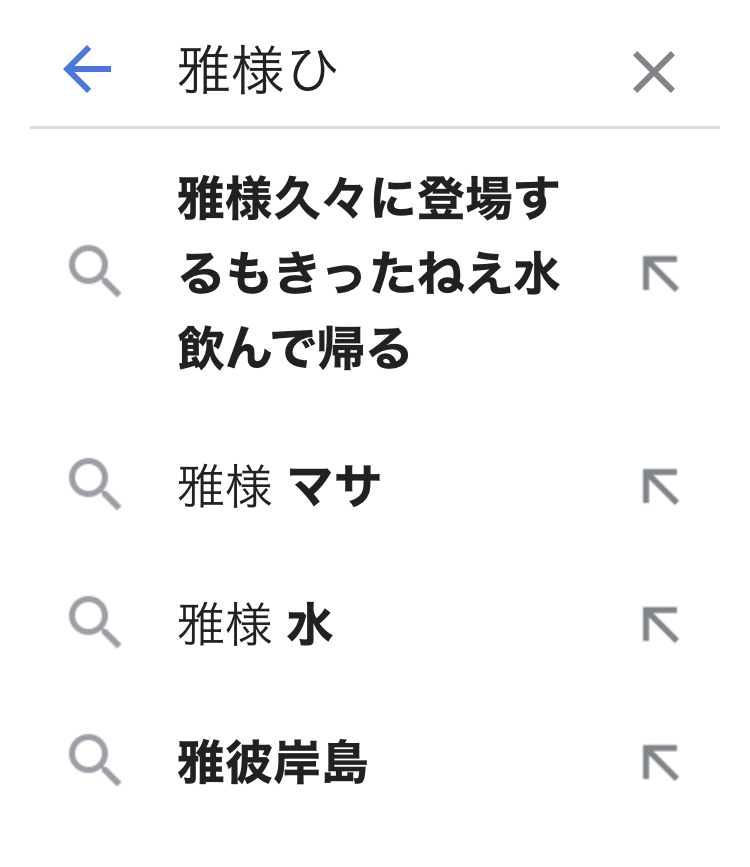Insert 雅彼岸島 using its arrow icon
This screenshot has height=867, width=750.
[x=660, y=763]
